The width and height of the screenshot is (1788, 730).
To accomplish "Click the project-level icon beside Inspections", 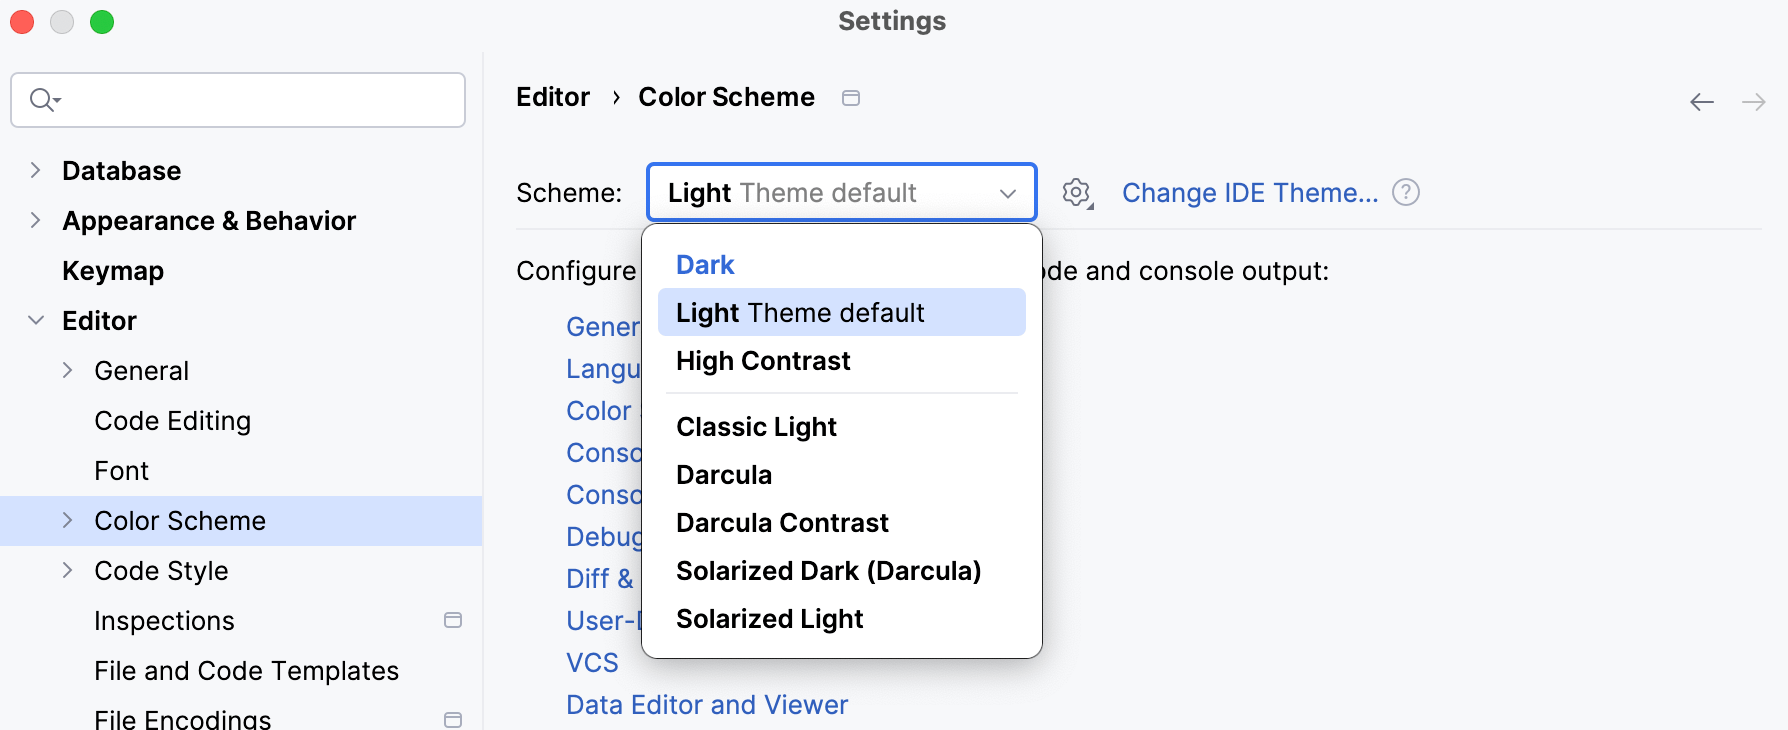I will (x=453, y=620).
